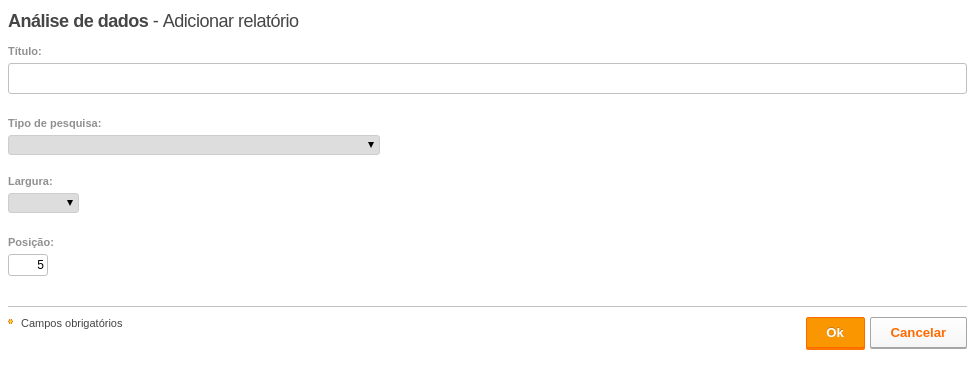Click the Análise de dados heading
975x383 pixels.
(x=78, y=21)
